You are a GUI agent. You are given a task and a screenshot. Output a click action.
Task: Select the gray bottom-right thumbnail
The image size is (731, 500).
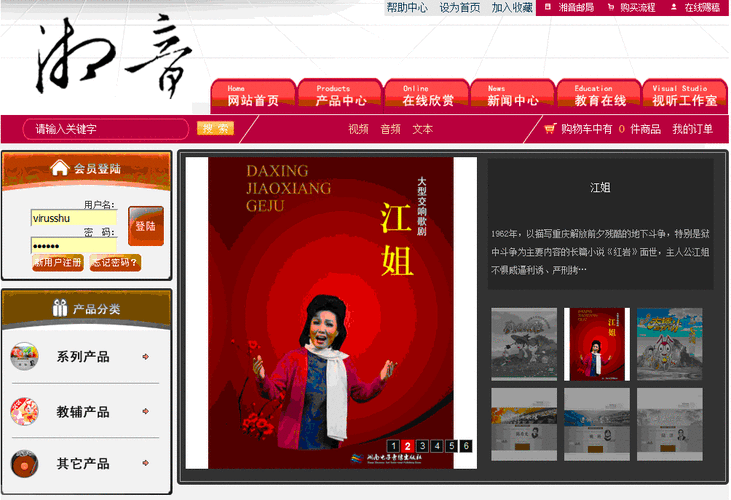point(669,424)
